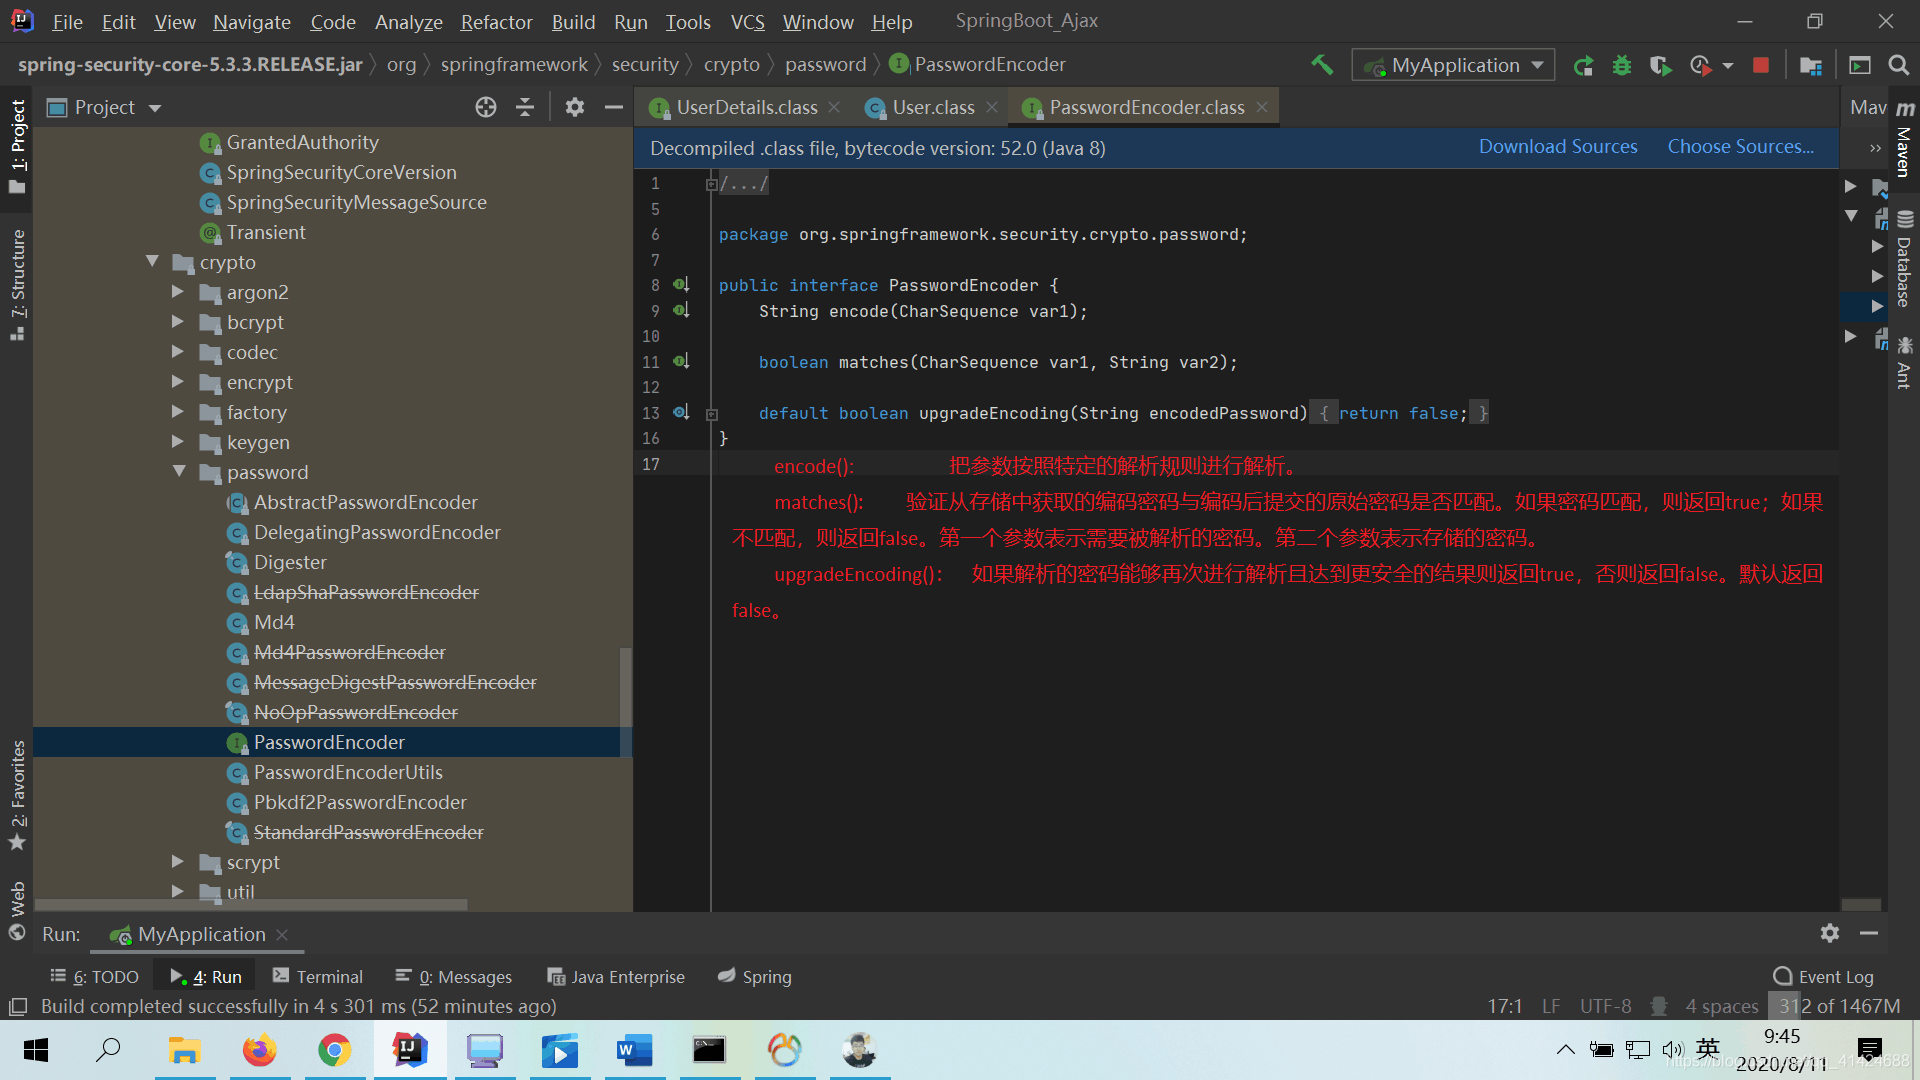Screen dimensions: 1920x1080
Task: Click the memory indicator 312 of 1467M
Action: click(1838, 1006)
